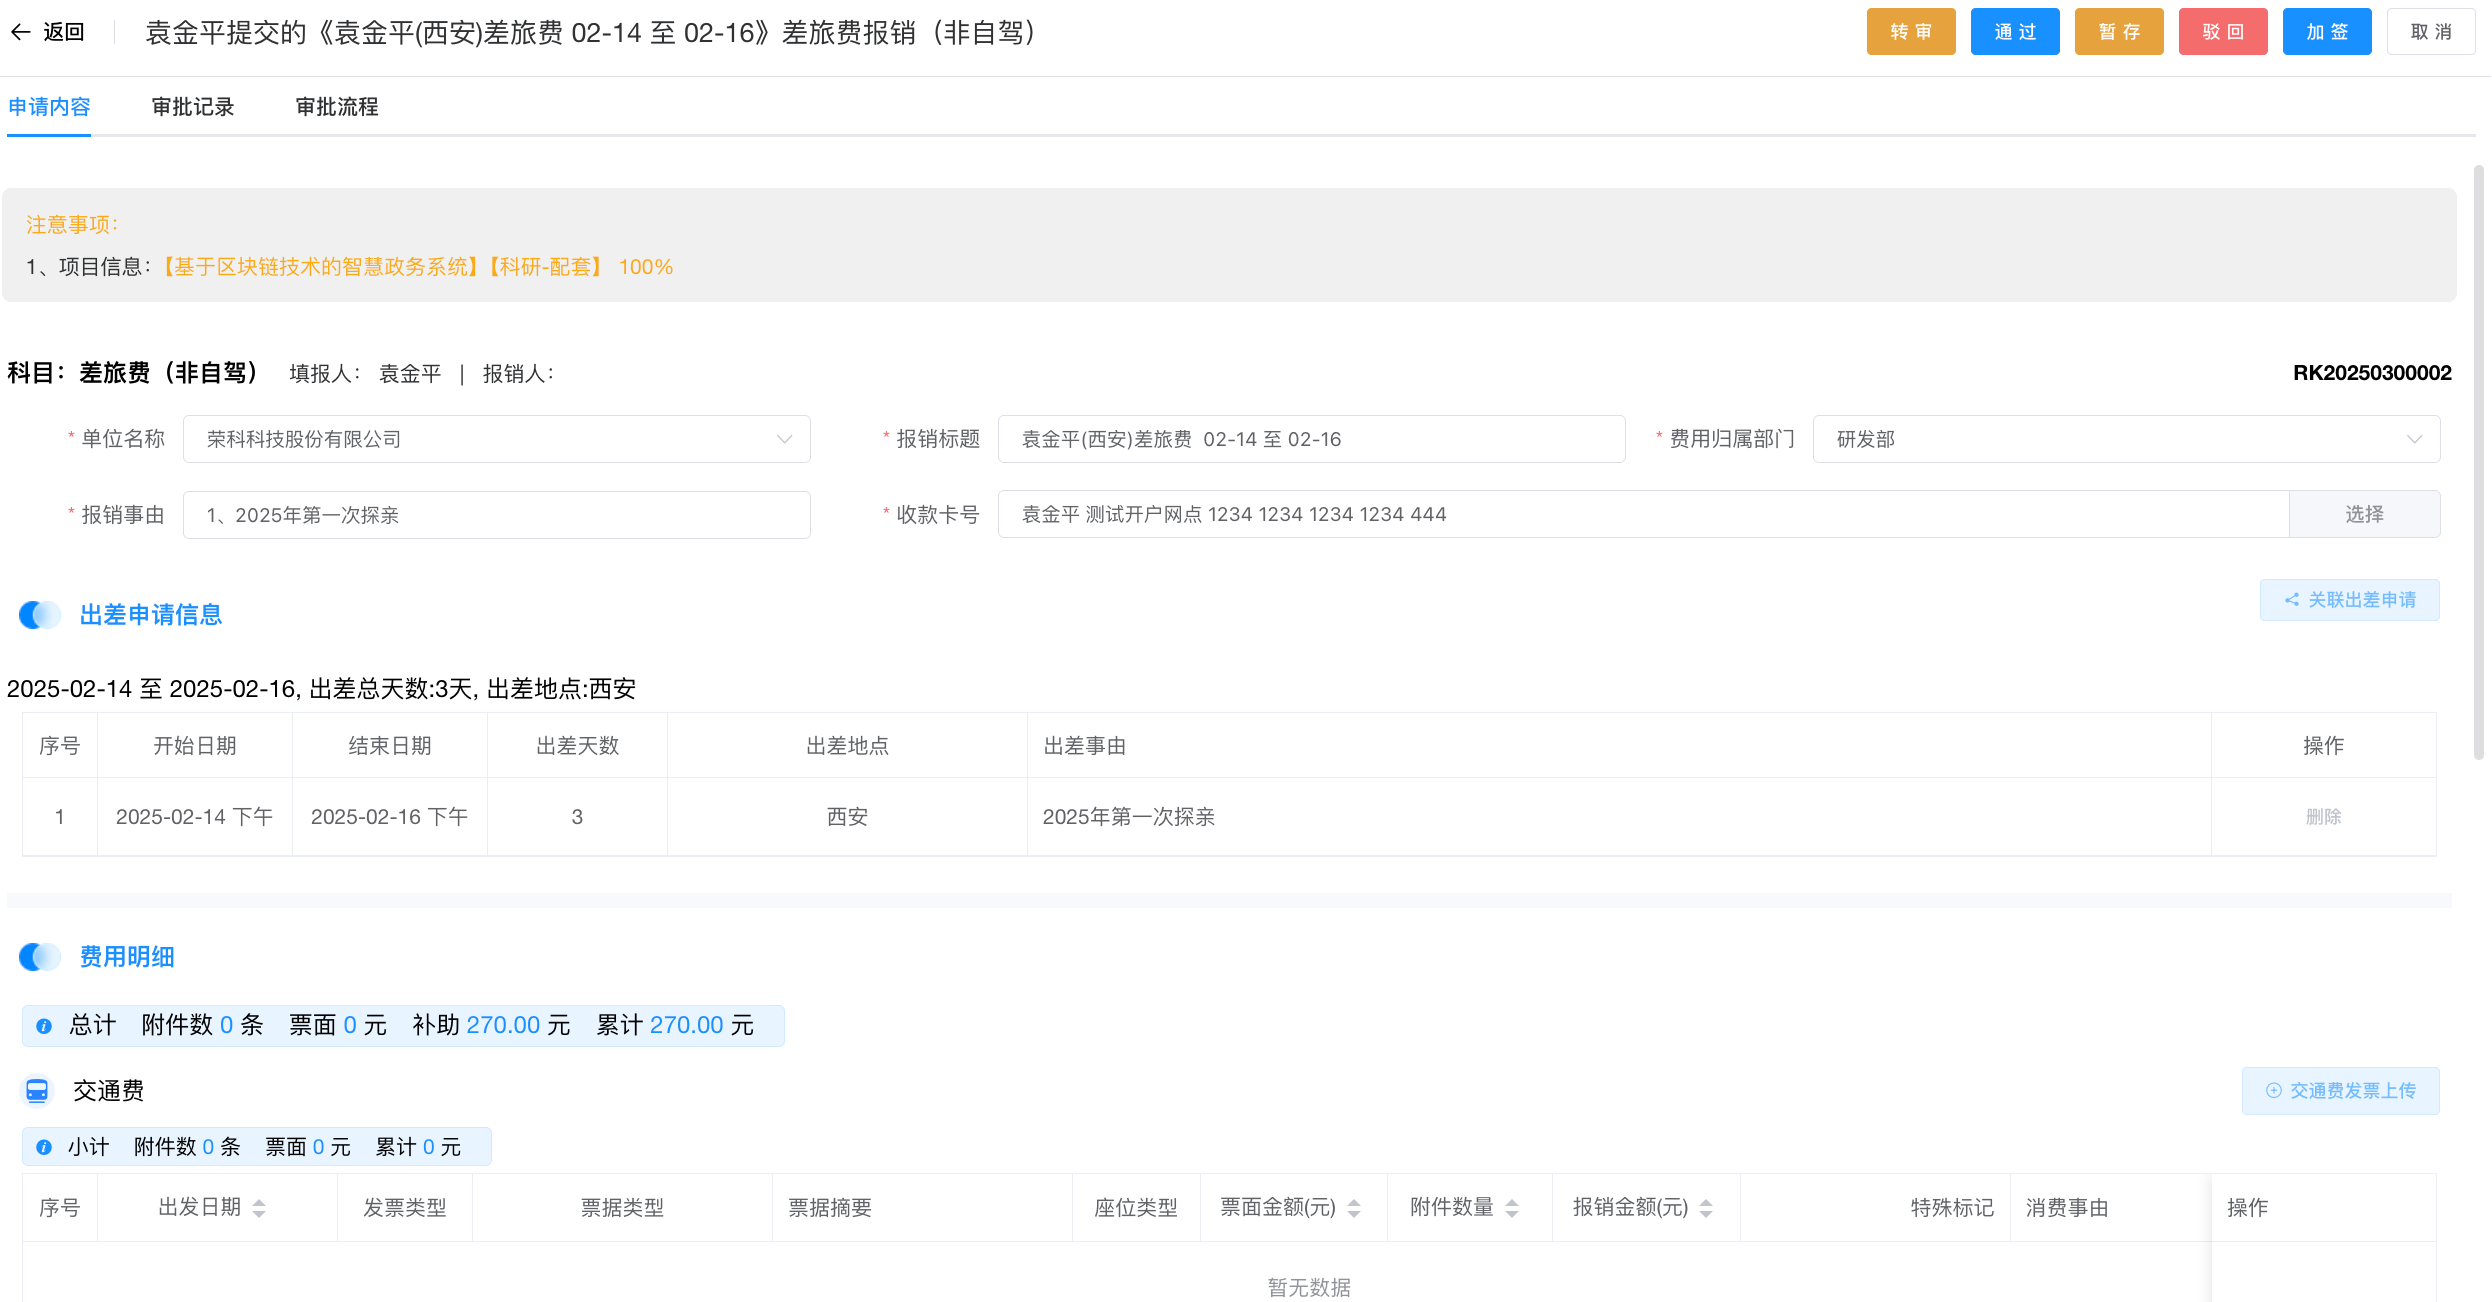Open the 单位名称 dropdown
The height and width of the screenshot is (1302, 2492).
496,439
